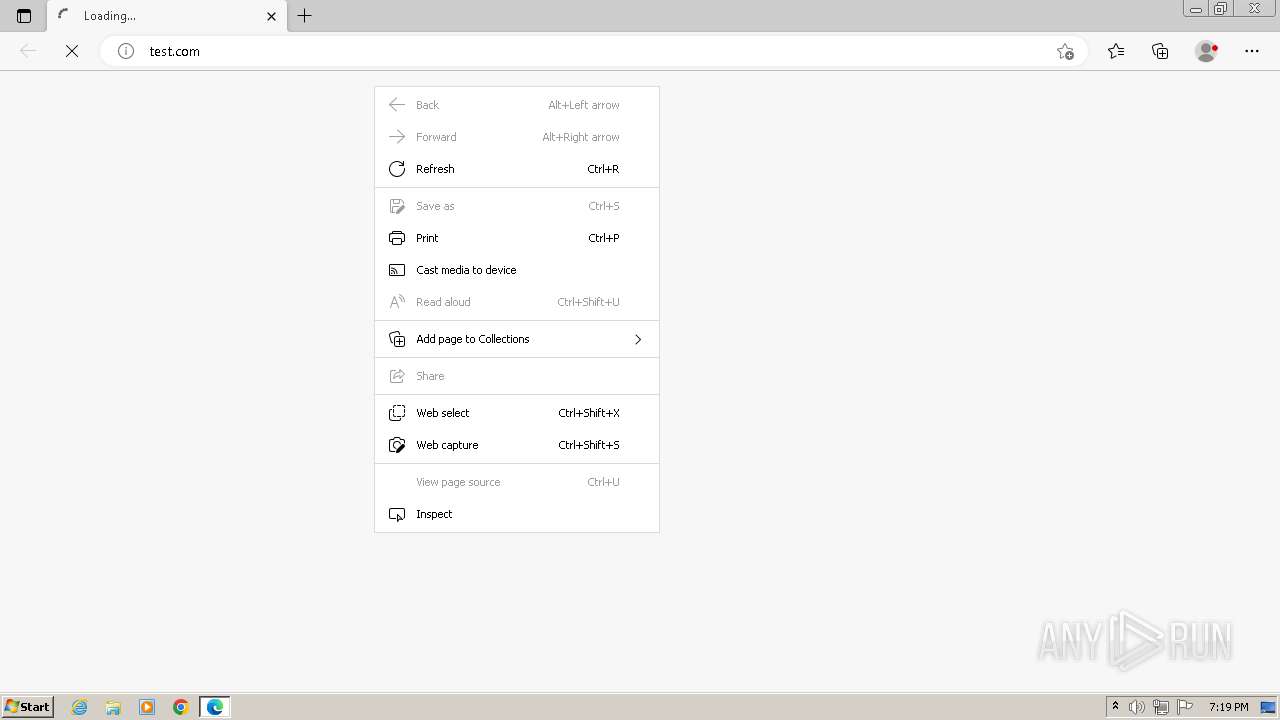Select Web select in context menu
The height and width of the screenshot is (720, 1280).
click(x=517, y=413)
